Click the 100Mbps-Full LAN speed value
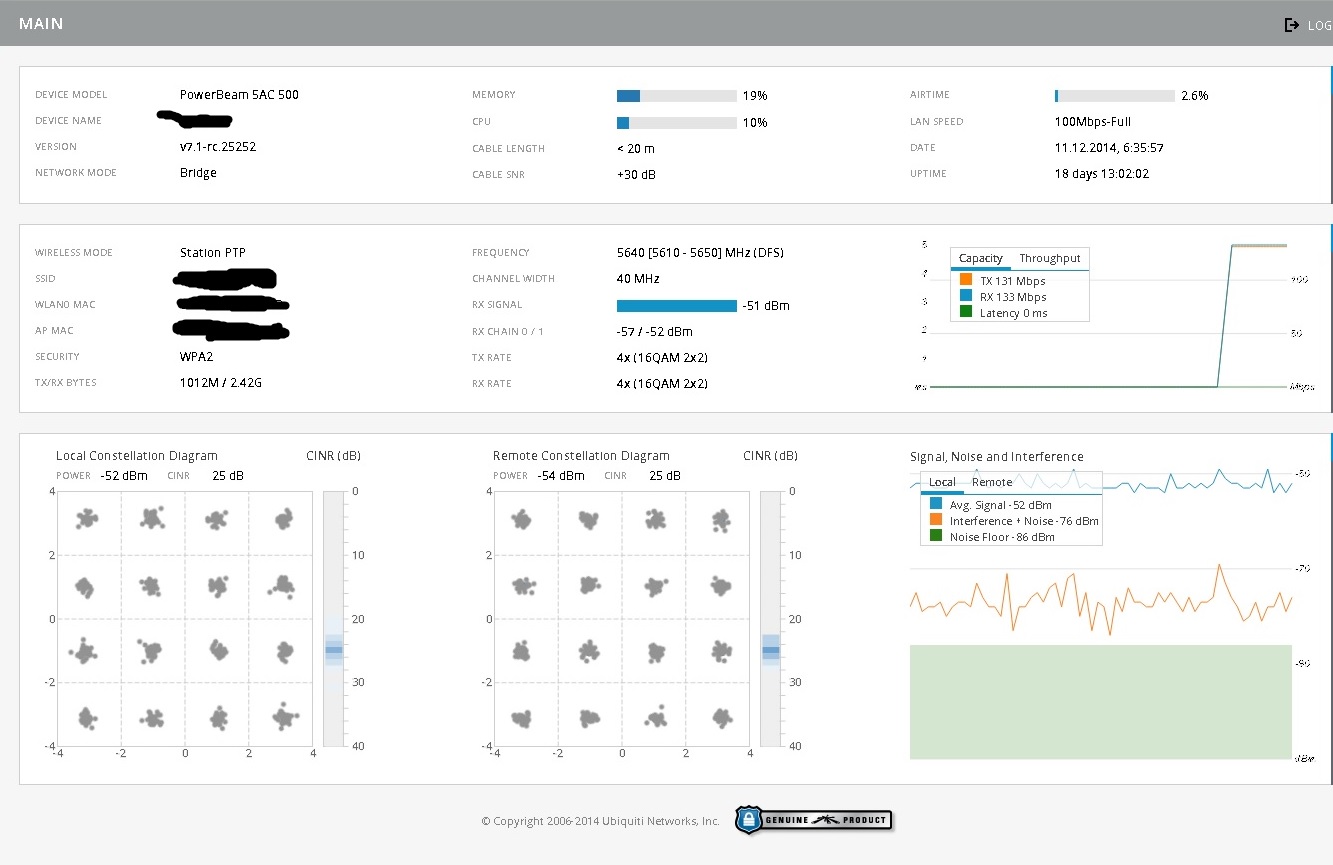The image size is (1333, 865). (x=1093, y=122)
